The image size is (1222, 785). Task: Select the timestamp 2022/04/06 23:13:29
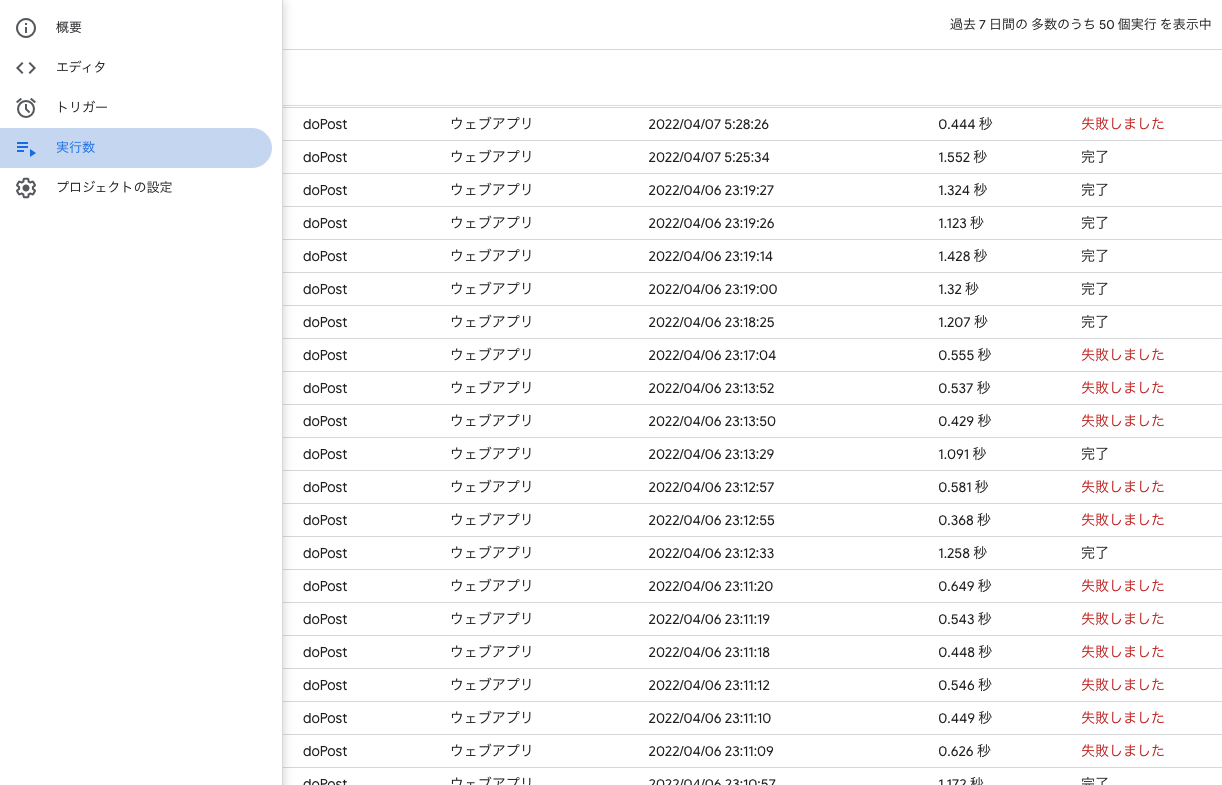[x=711, y=454]
